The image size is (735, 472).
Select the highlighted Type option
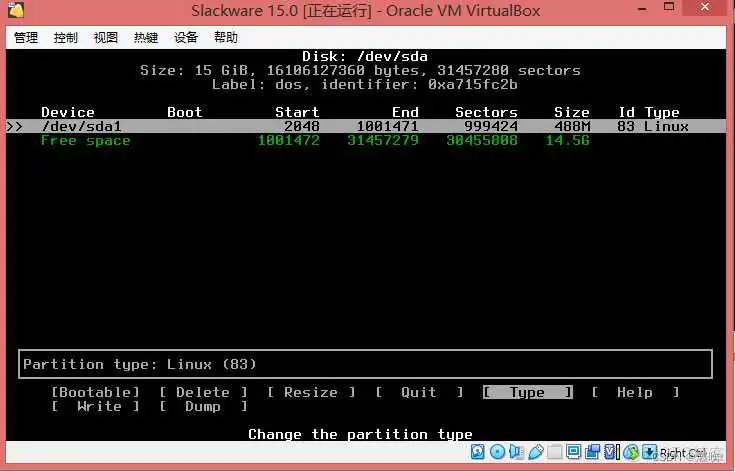click(x=527, y=392)
